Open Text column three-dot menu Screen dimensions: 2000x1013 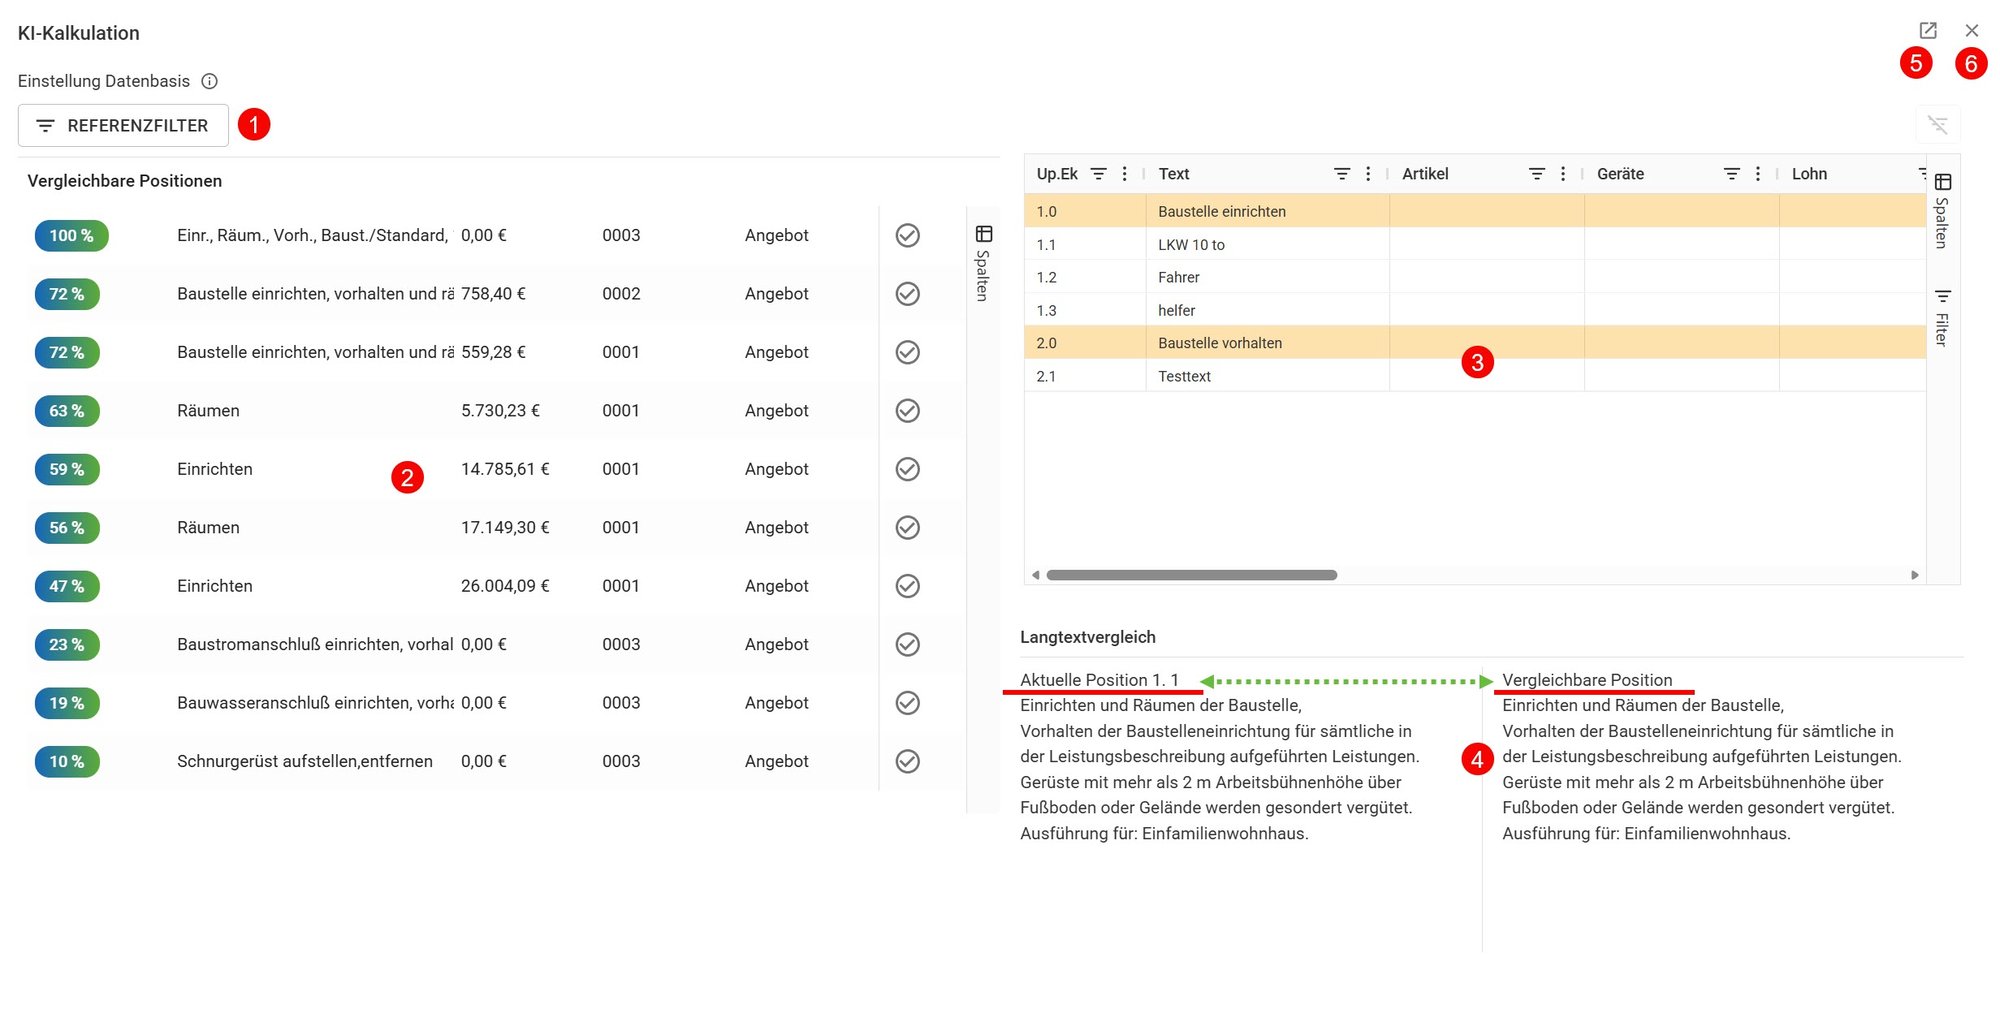1368,174
